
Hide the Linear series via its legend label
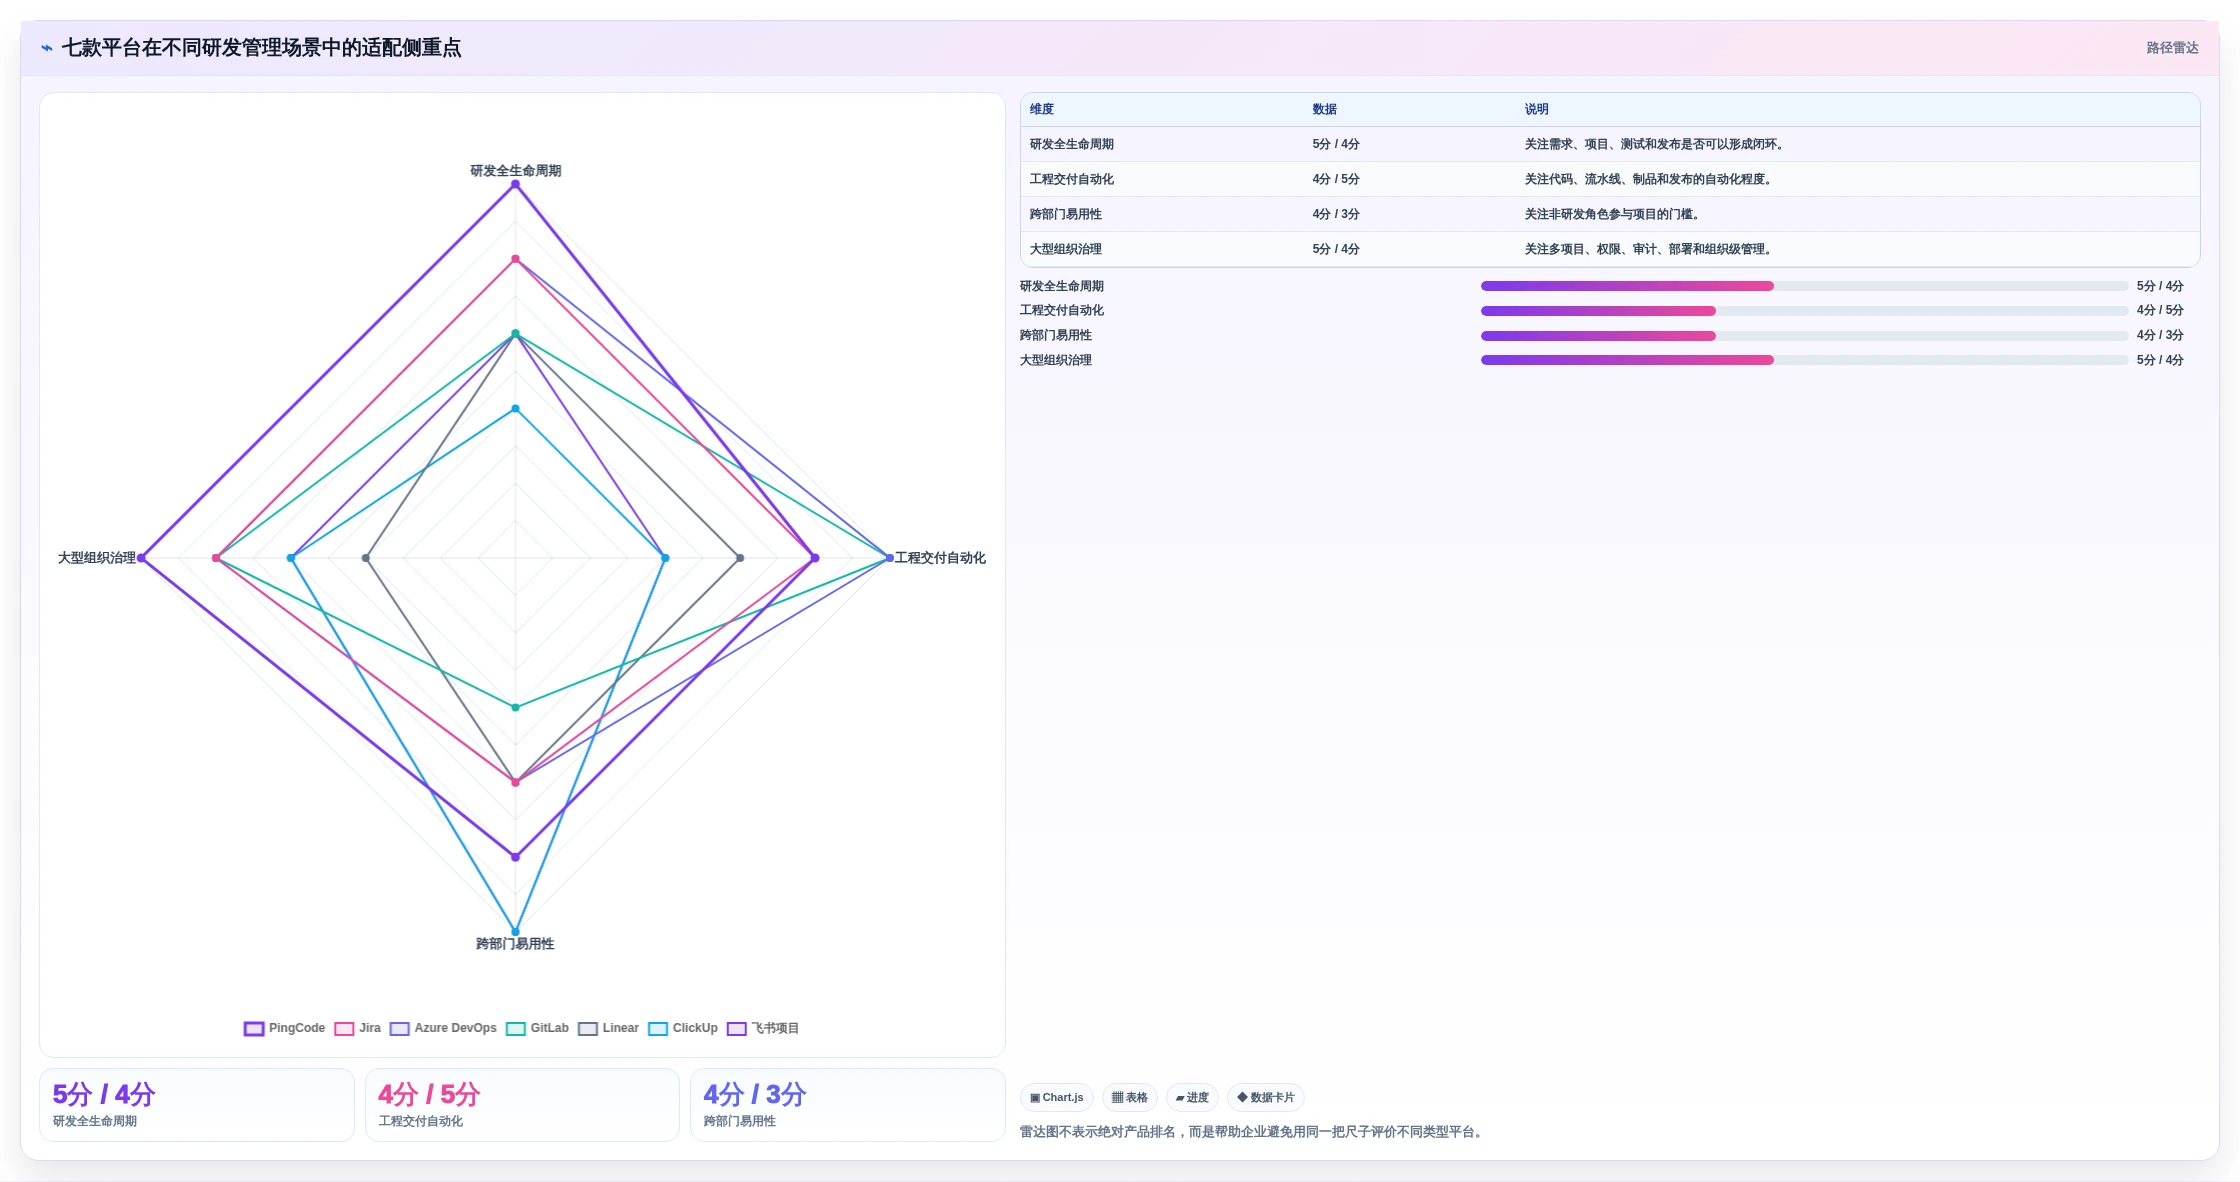click(x=620, y=1028)
